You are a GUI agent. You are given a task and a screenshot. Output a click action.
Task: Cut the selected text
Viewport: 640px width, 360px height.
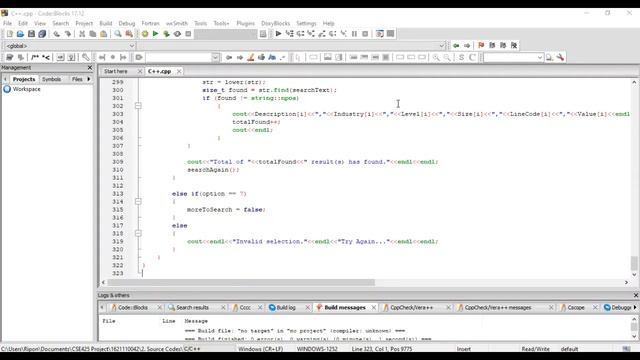(x=82, y=34)
